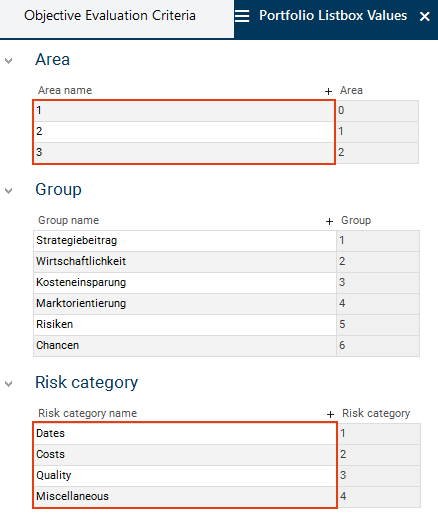Add a new Risk category row
438x518 pixels.
click(x=330, y=414)
